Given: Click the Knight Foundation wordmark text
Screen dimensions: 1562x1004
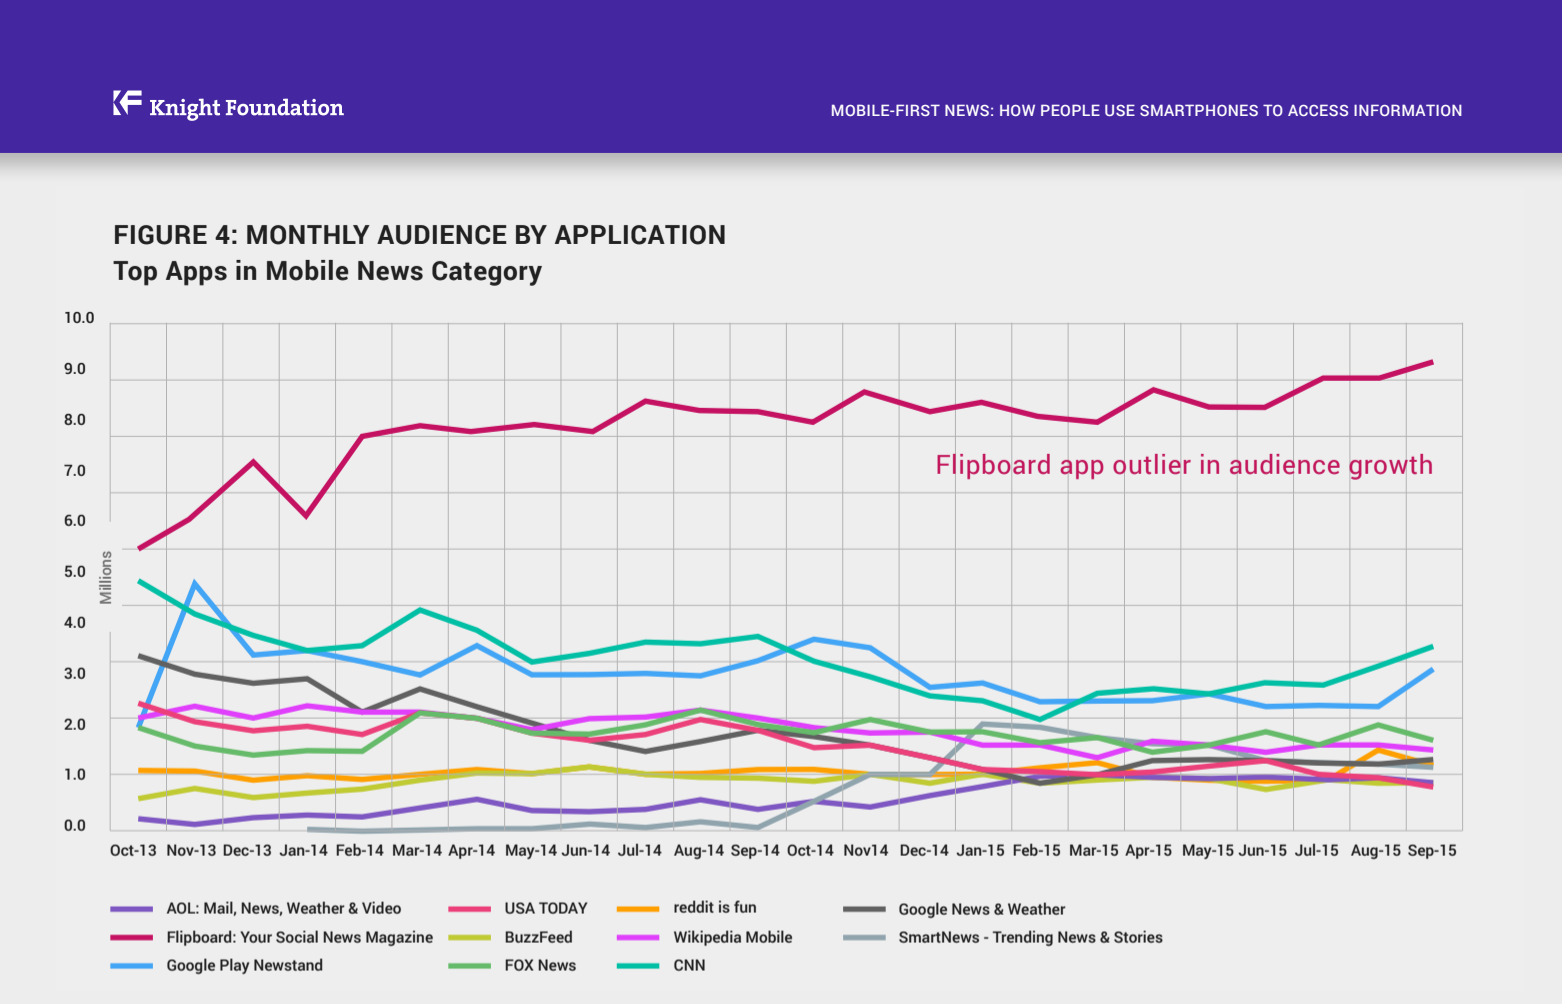Looking at the screenshot, I should (x=246, y=108).
